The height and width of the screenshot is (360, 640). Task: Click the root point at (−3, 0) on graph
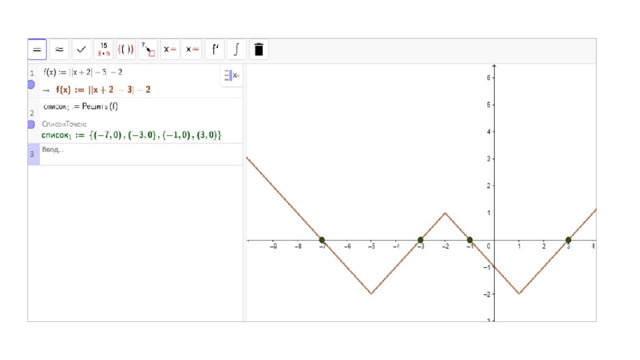pos(420,240)
